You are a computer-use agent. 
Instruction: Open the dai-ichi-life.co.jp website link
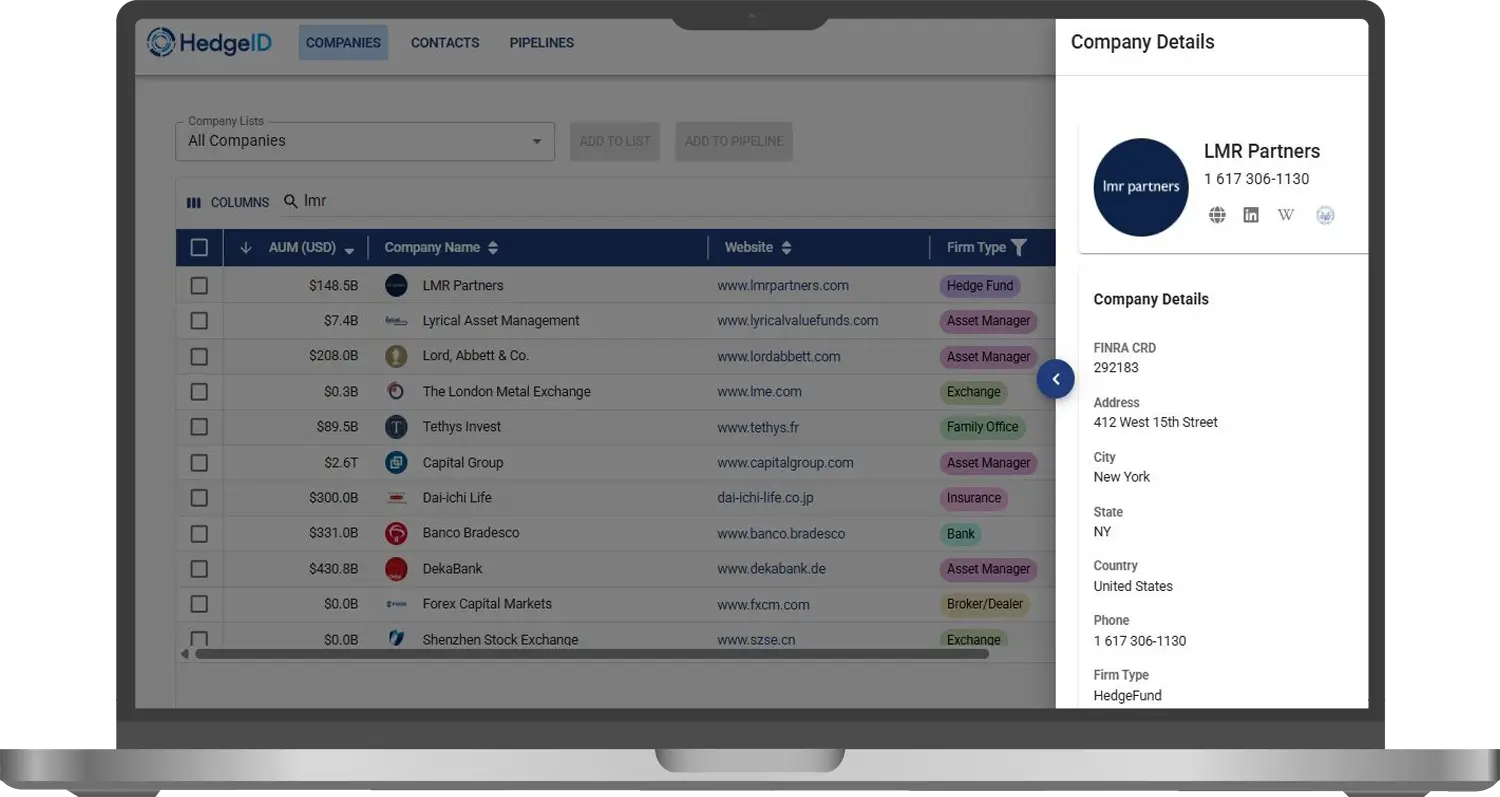(x=765, y=498)
